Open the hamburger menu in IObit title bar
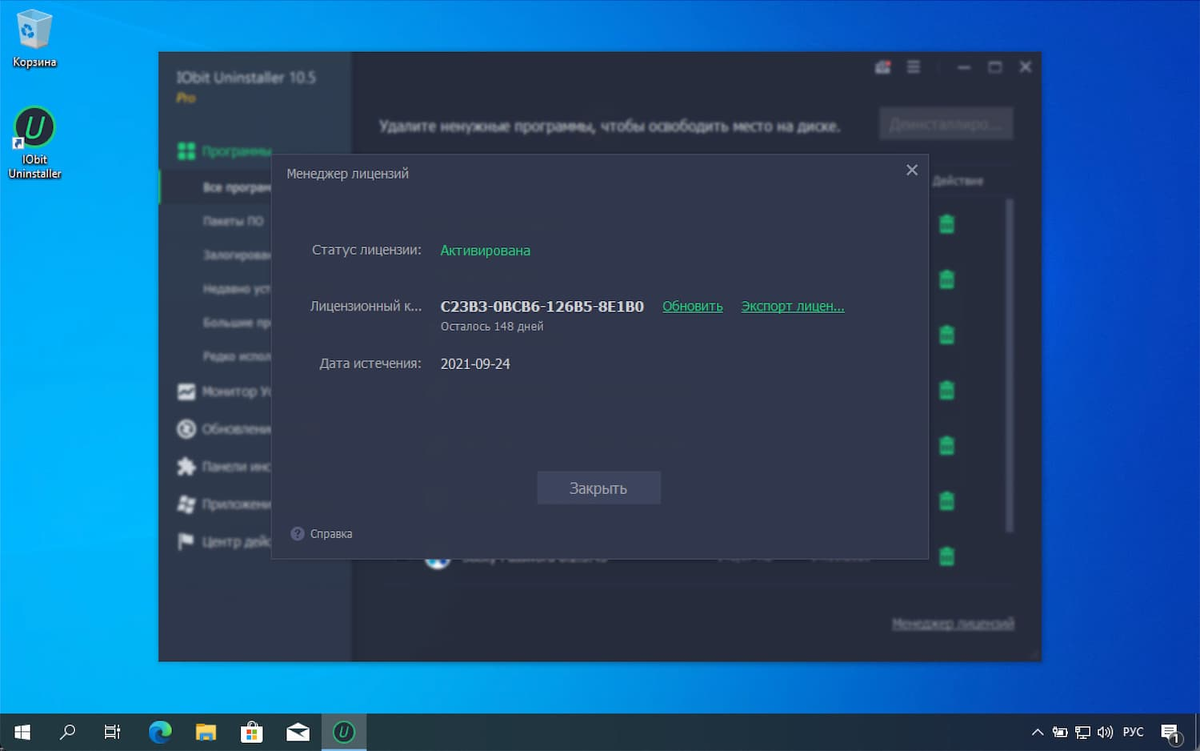The width and height of the screenshot is (1200, 751). click(x=913, y=68)
